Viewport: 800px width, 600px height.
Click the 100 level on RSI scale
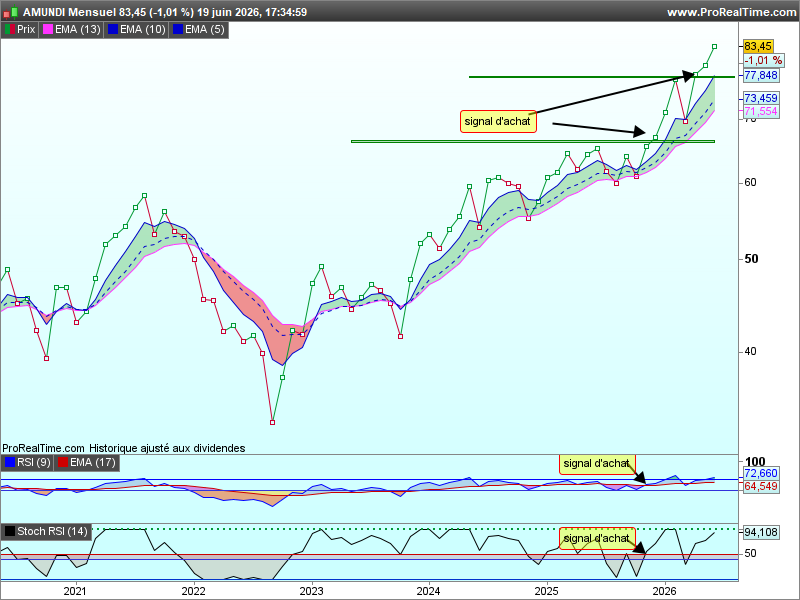tap(755, 462)
